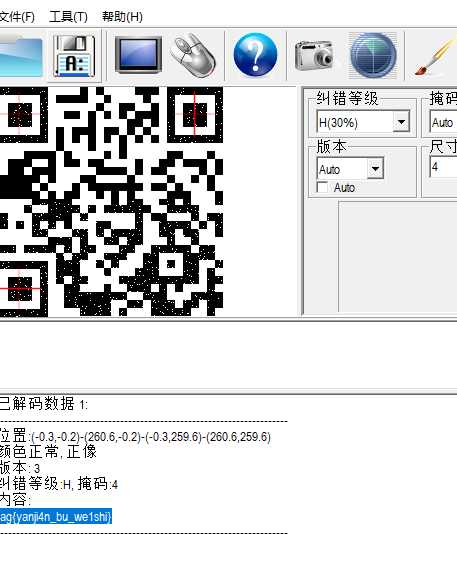Select the screen capture monitor icon
Viewport: 457px width, 570px height.
(139, 55)
